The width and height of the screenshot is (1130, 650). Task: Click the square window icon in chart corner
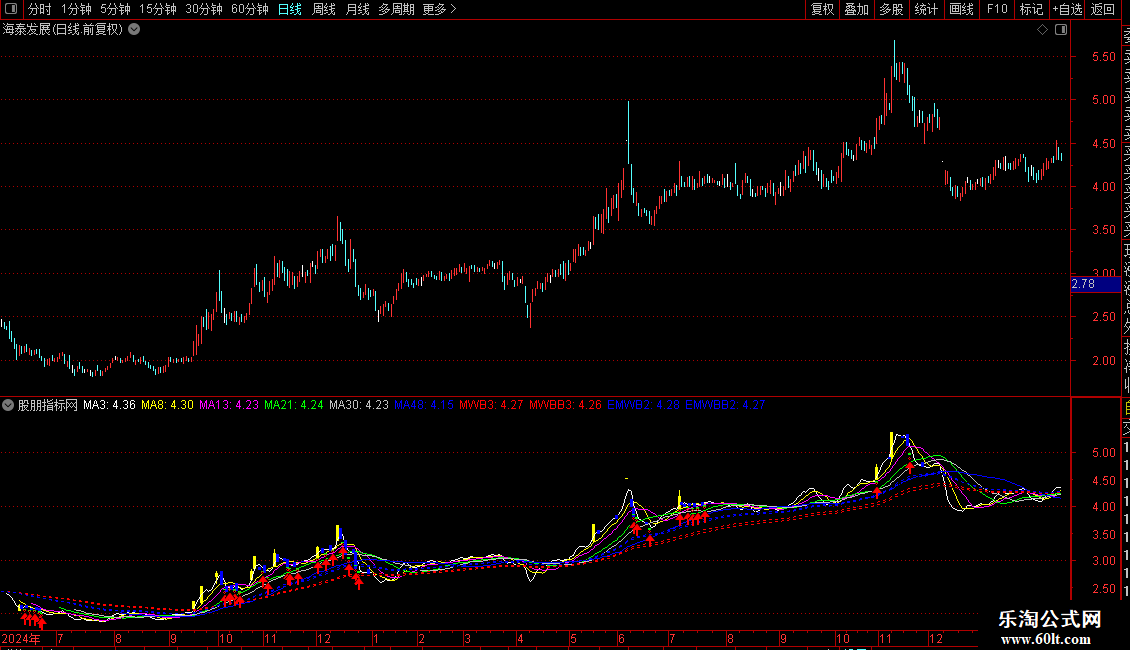tap(1061, 30)
